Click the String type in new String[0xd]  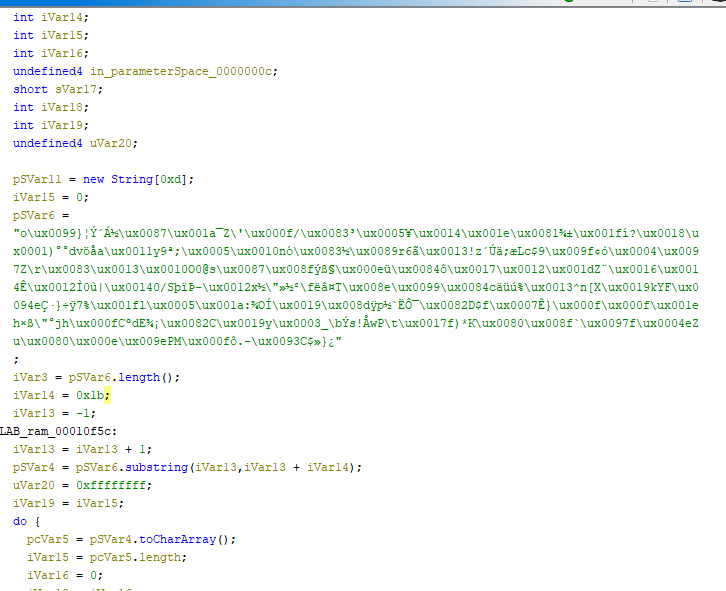[132, 179]
